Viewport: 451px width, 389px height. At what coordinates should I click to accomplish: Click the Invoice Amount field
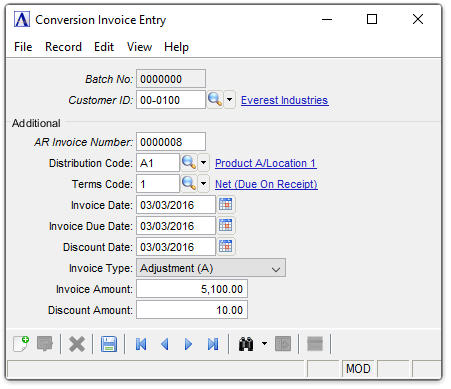(192, 289)
